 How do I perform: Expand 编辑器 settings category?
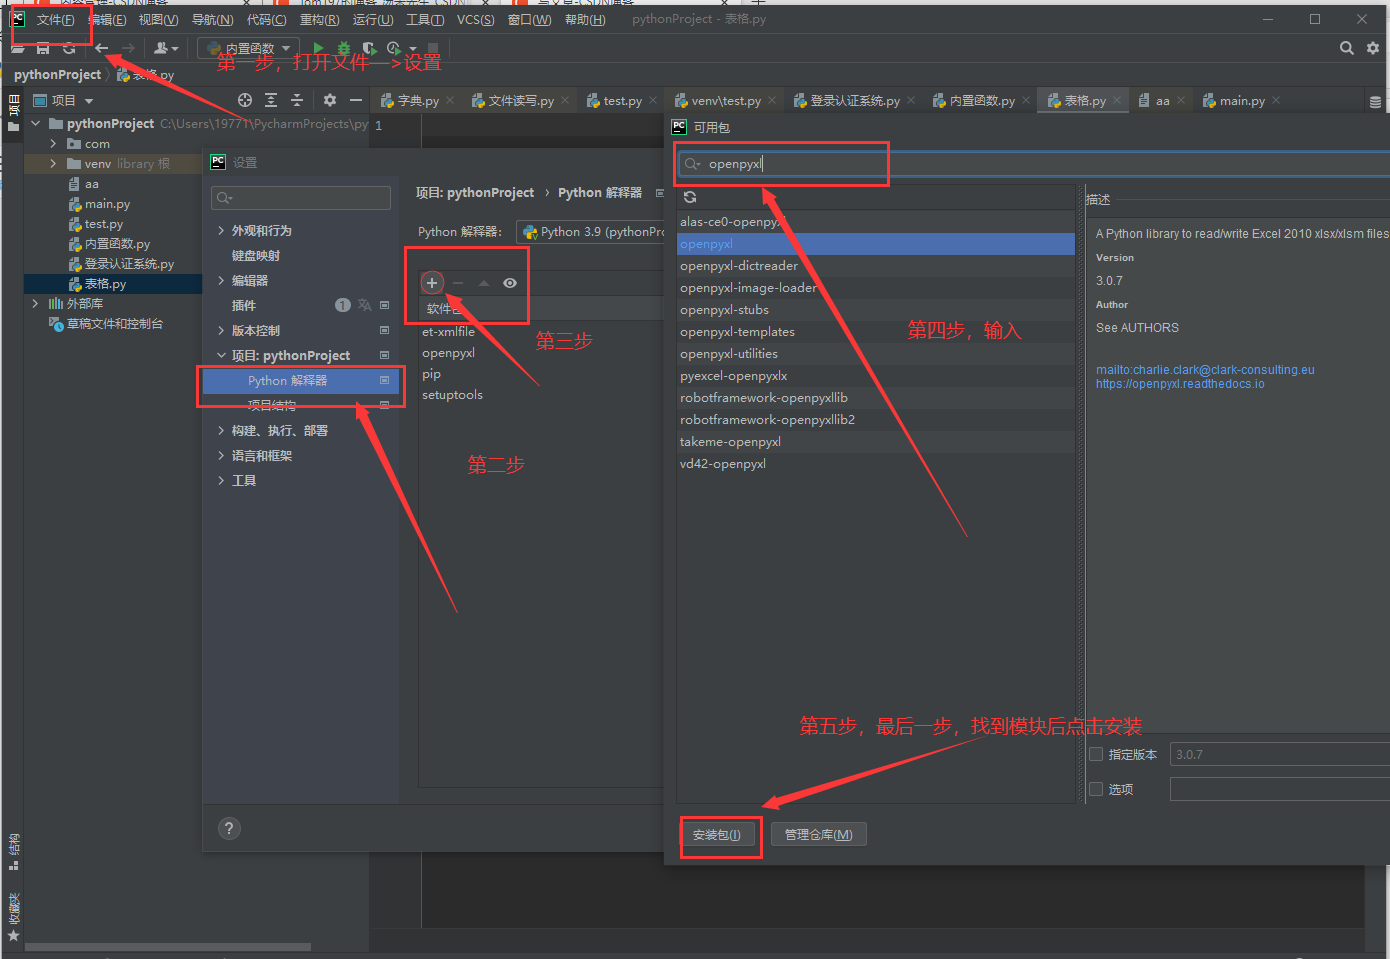[x=221, y=281]
